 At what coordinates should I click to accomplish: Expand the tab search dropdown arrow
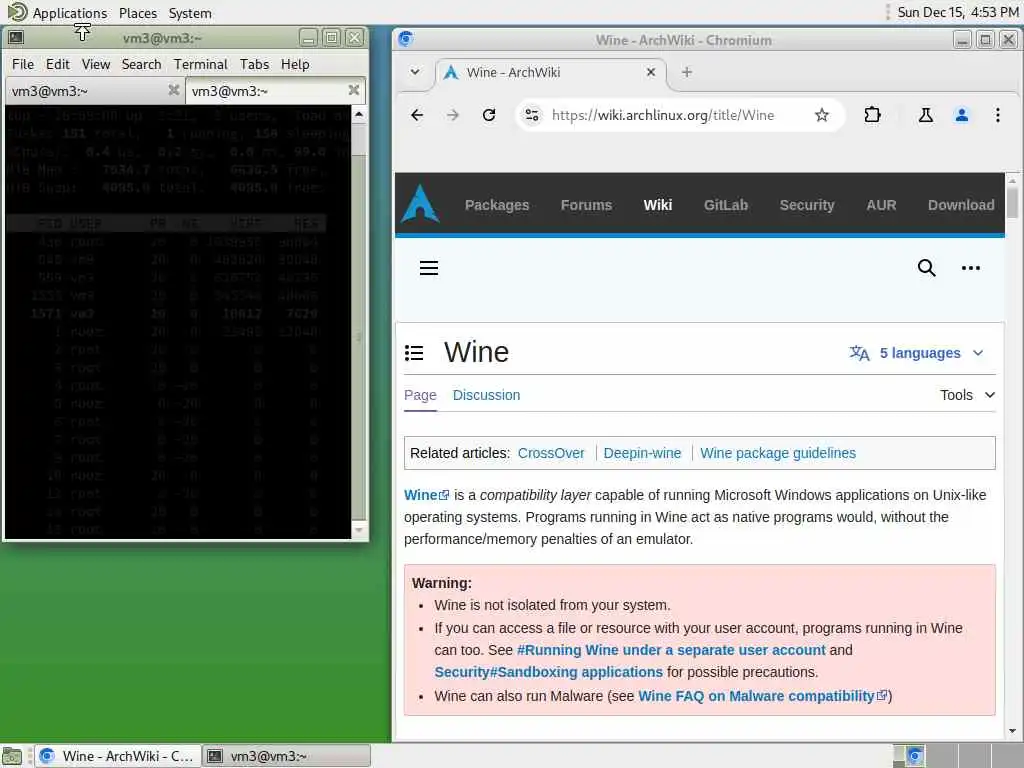pyautogui.click(x=415, y=72)
